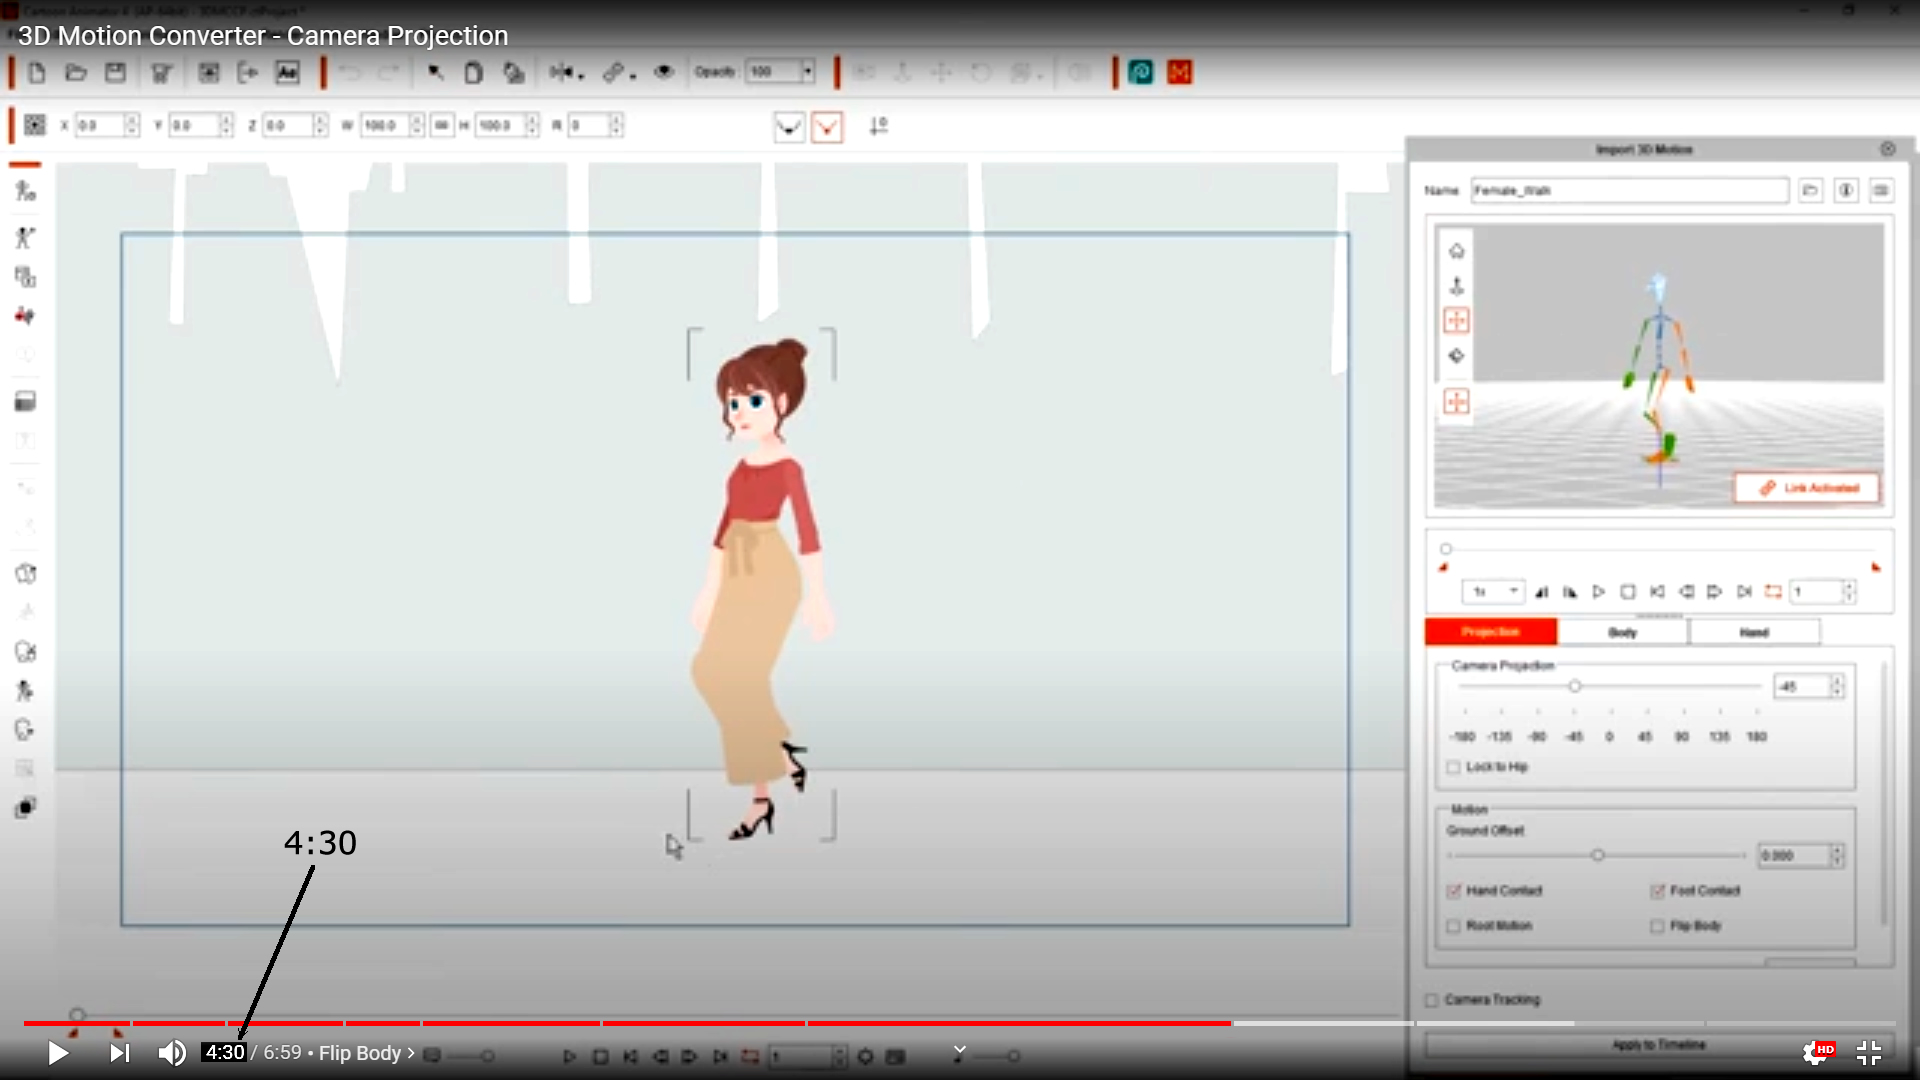The width and height of the screenshot is (1920, 1080).
Task: Click the paste clipboard icon in toolbar
Action: pyautogui.click(x=473, y=73)
